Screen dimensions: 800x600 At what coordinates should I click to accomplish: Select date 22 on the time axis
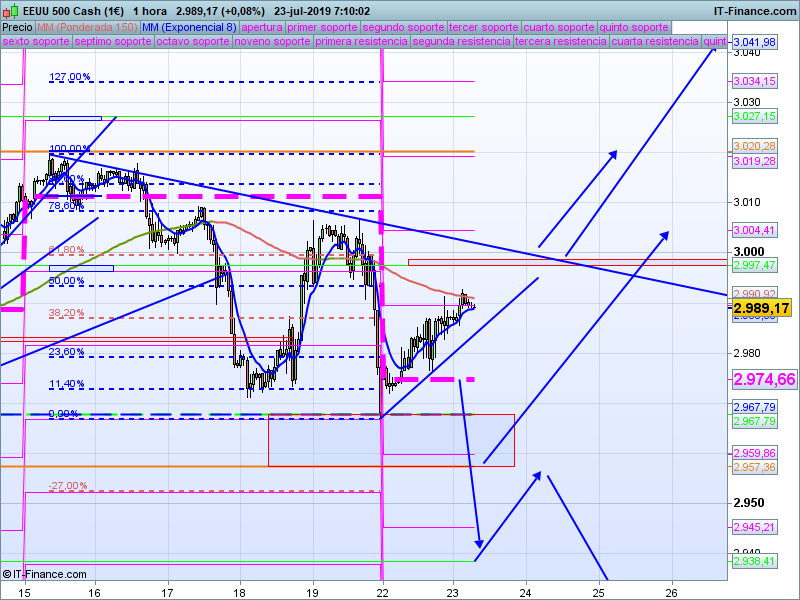coord(382,593)
